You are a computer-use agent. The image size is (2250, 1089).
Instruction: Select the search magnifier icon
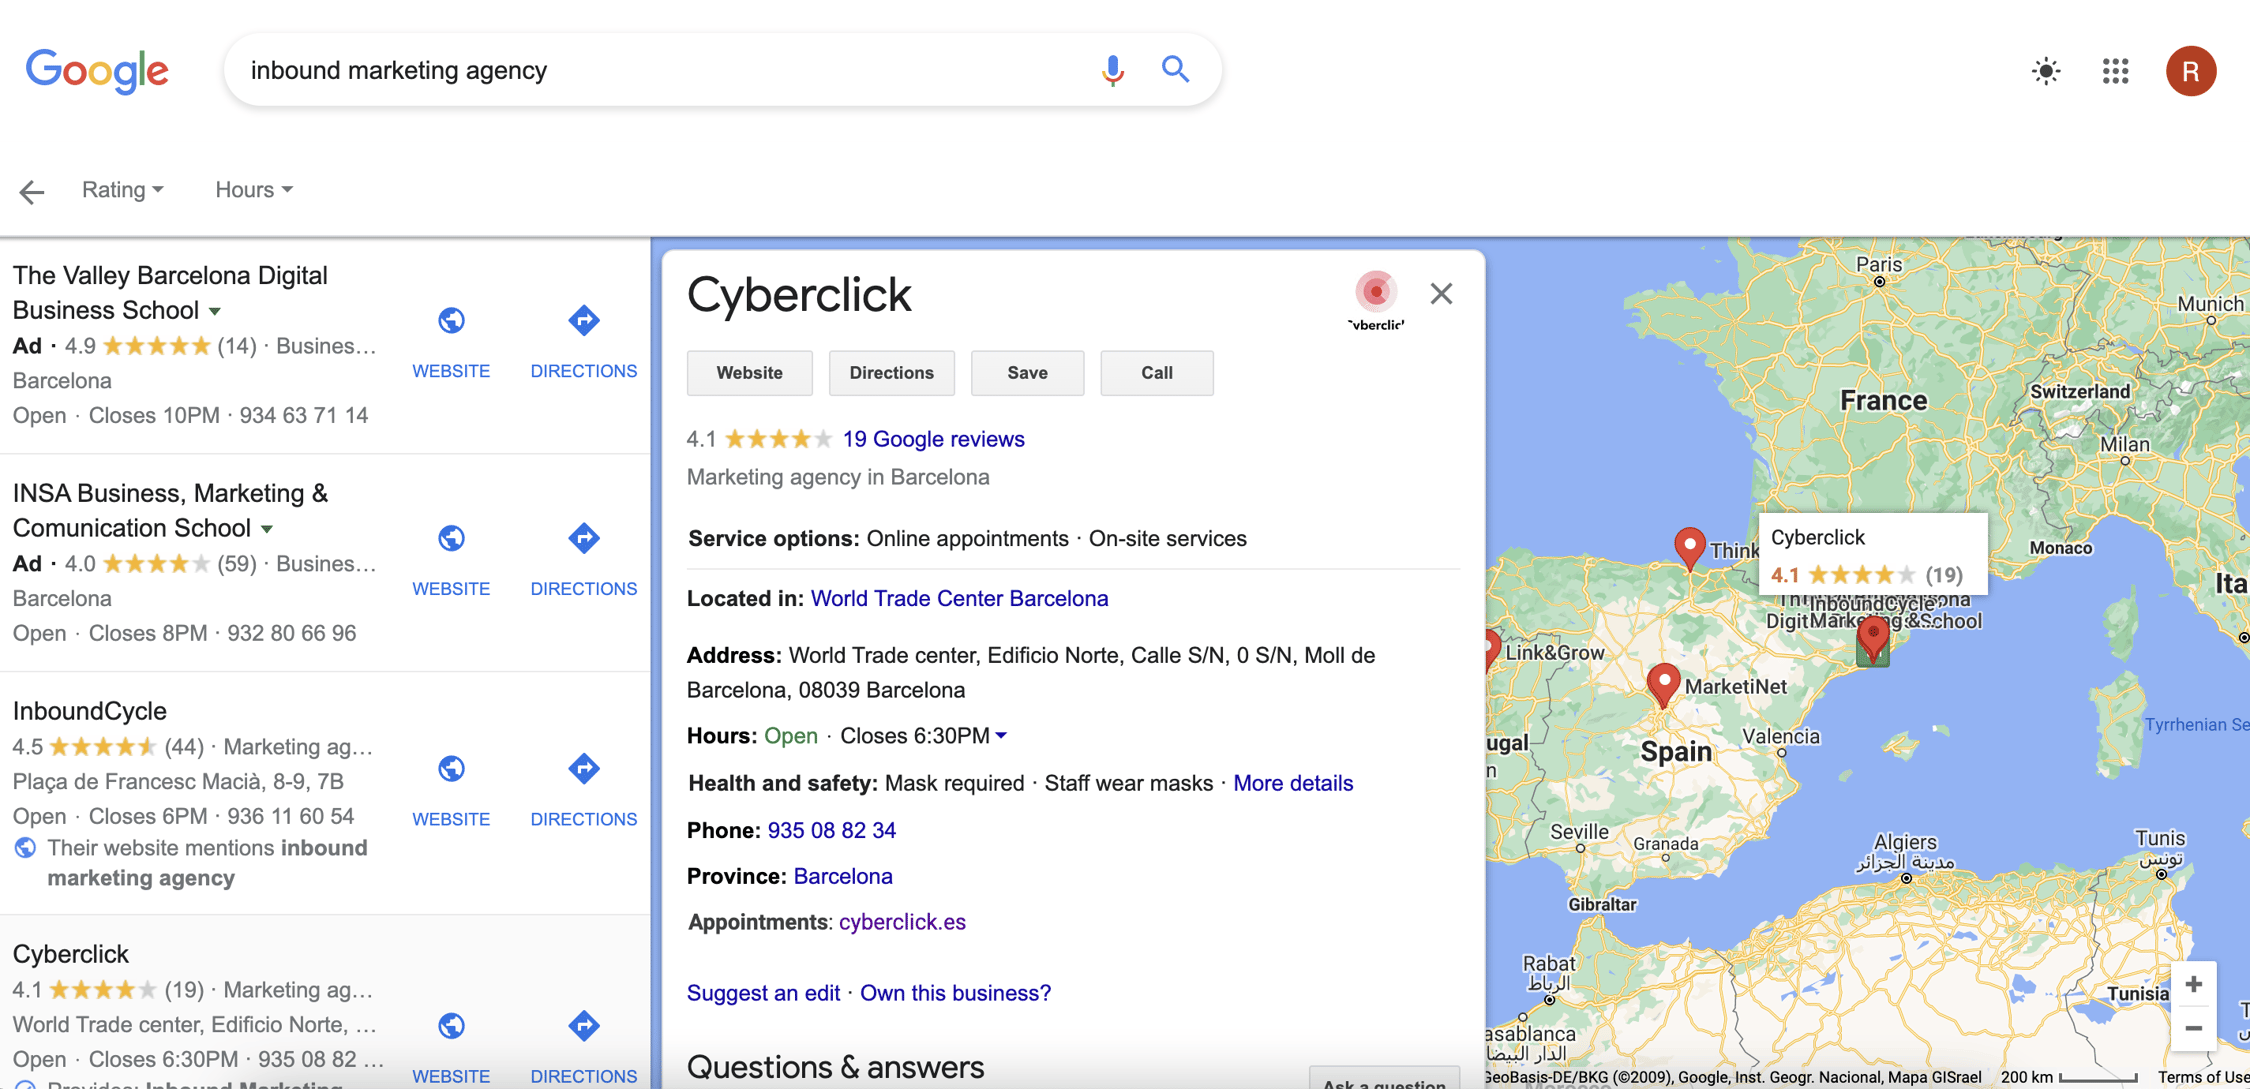1176,70
